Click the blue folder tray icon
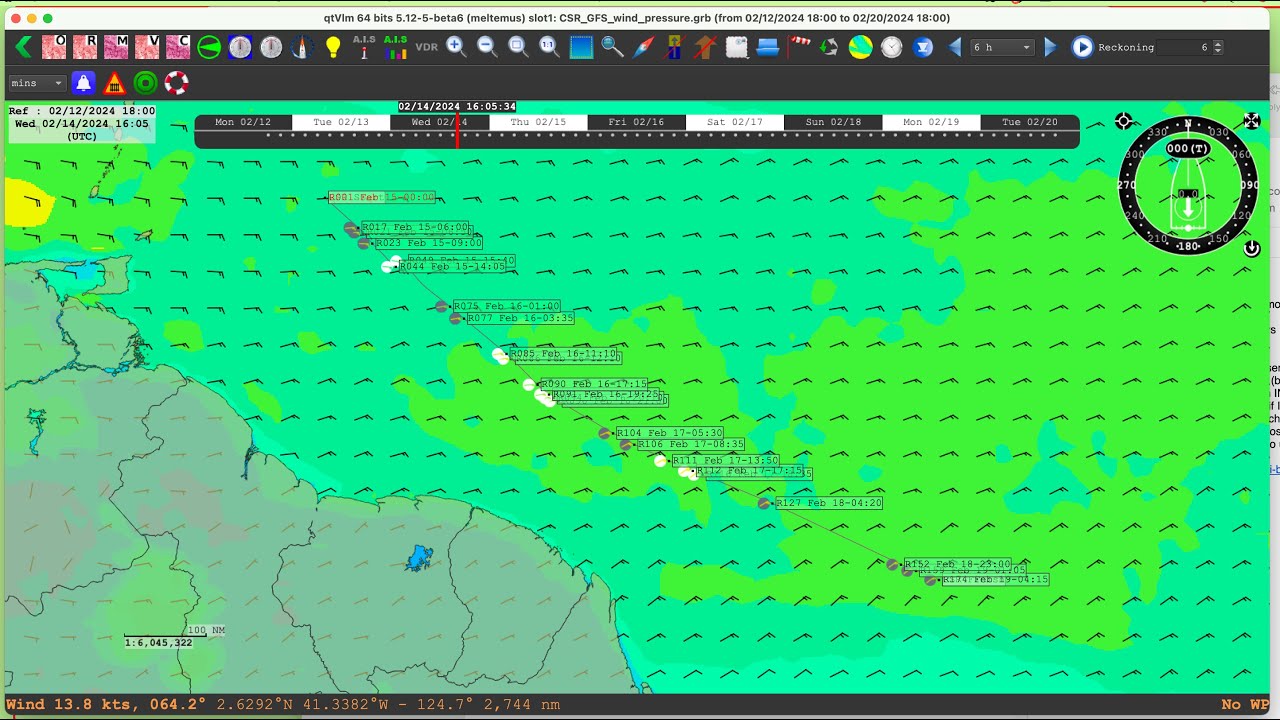 click(768, 47)
